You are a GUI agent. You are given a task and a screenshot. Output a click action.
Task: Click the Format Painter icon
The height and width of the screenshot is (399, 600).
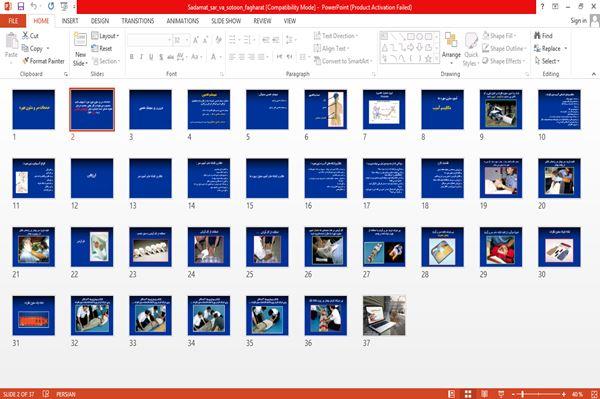(x=26, y=61)
